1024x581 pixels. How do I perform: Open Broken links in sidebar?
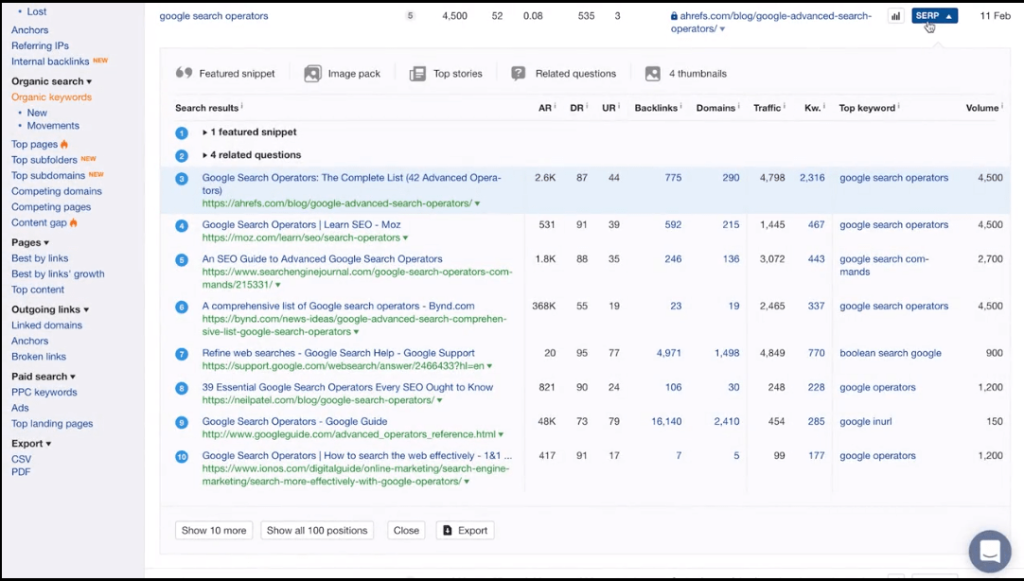point(39,356)
